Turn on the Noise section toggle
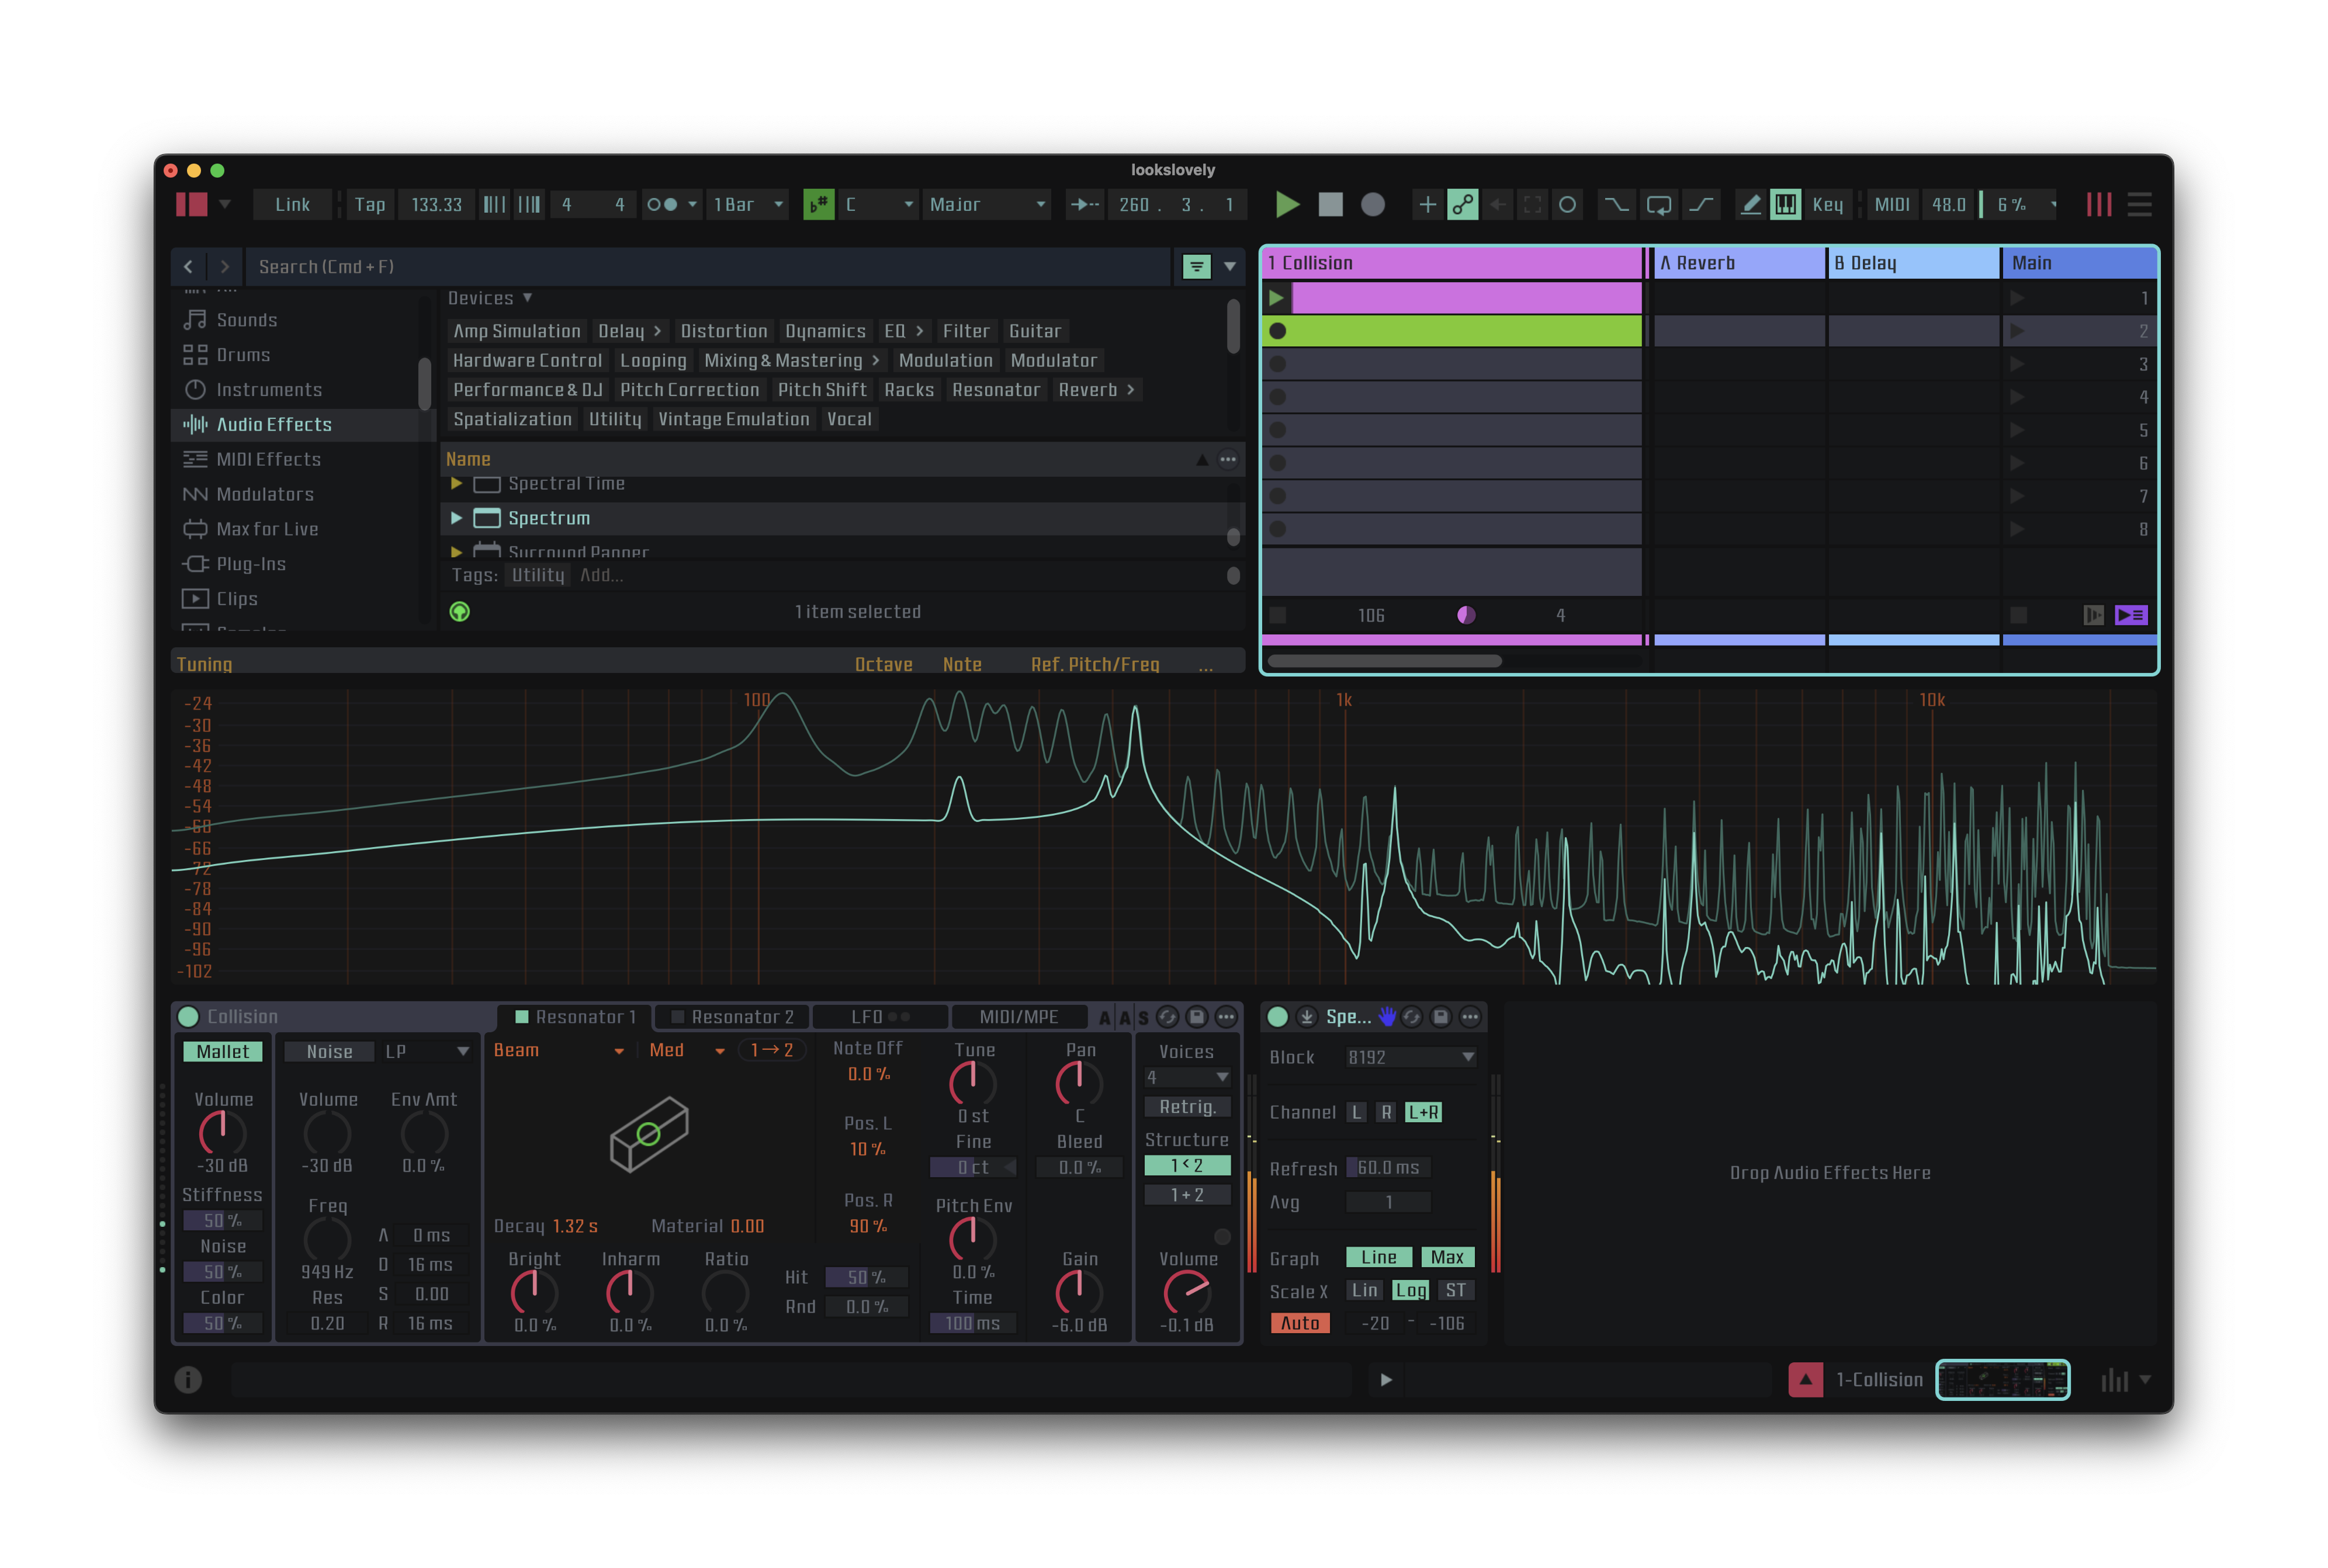 click(x=329, y=1052)
